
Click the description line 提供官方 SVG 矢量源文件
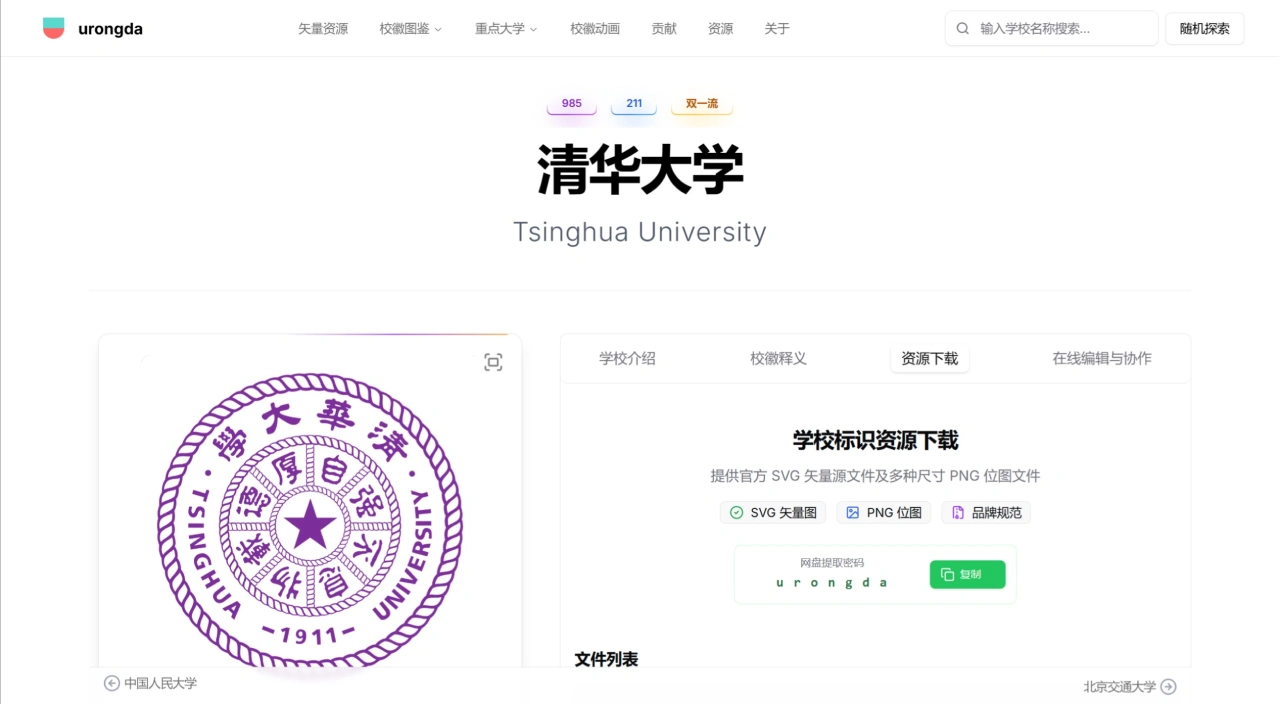pyautogui.click(x=875, y=476)
